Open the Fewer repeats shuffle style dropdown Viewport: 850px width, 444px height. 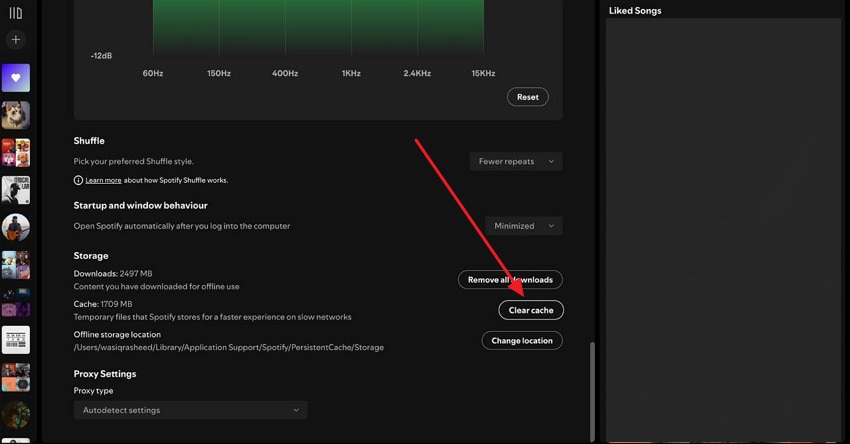point(516,161)
